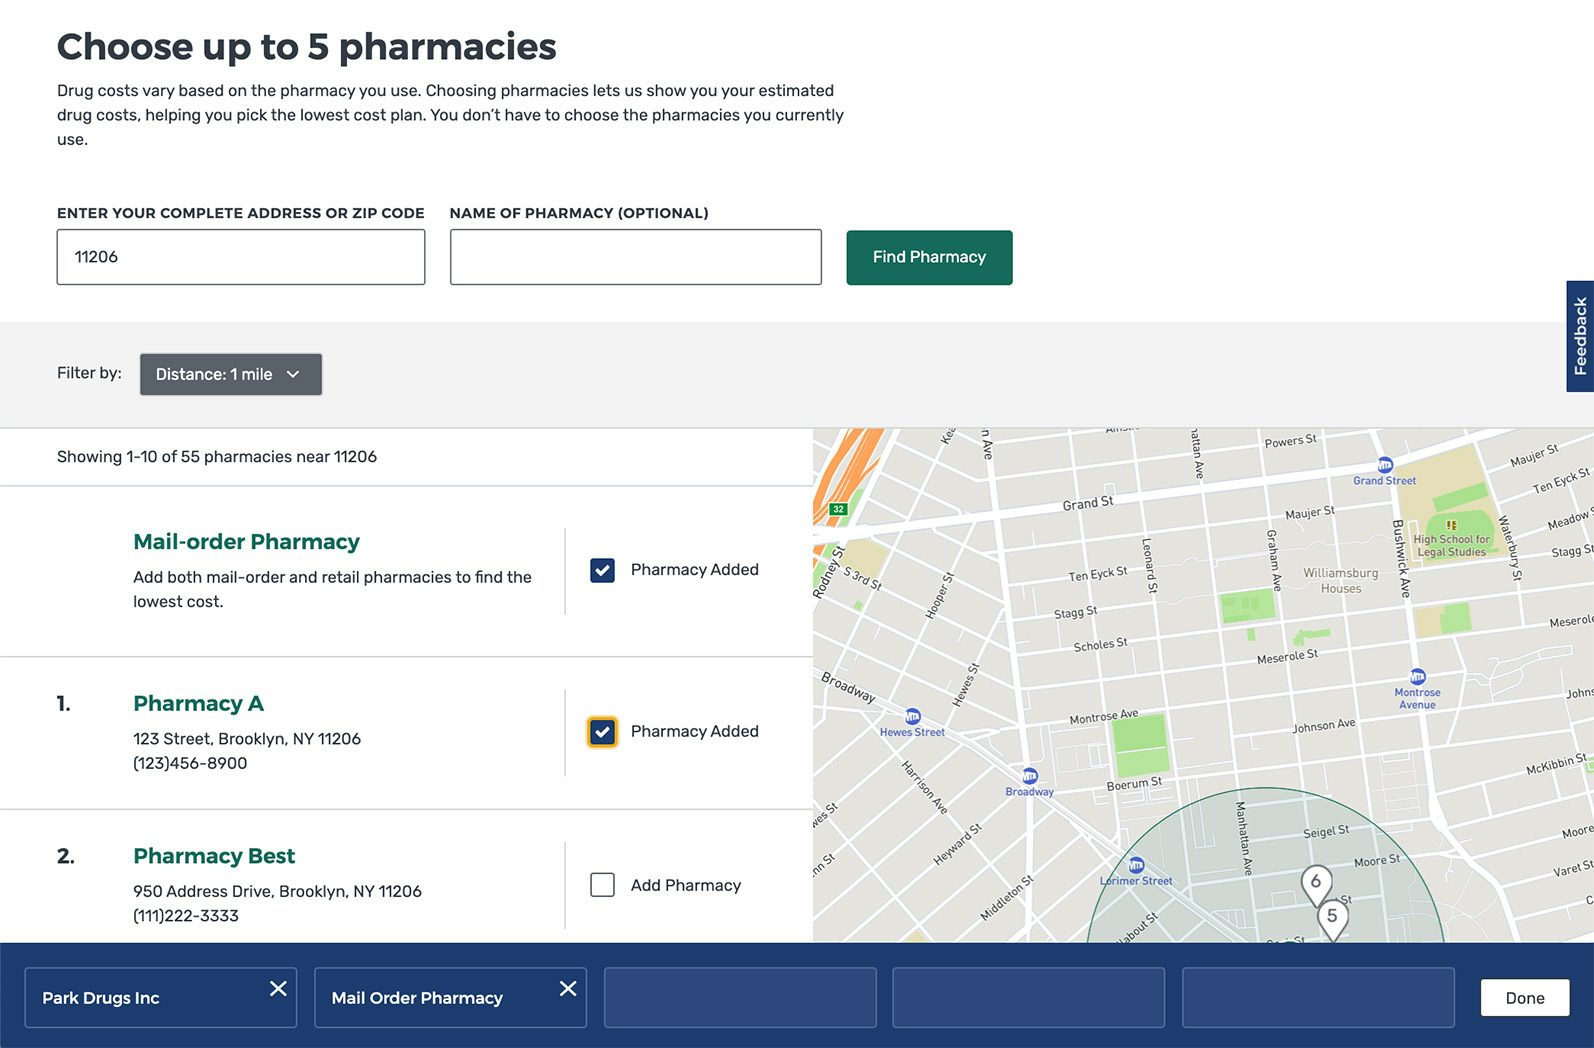Click address 123 Street, Brooklyn, NY 11206
1594x1048 pixels.
(x=247, y=739)
